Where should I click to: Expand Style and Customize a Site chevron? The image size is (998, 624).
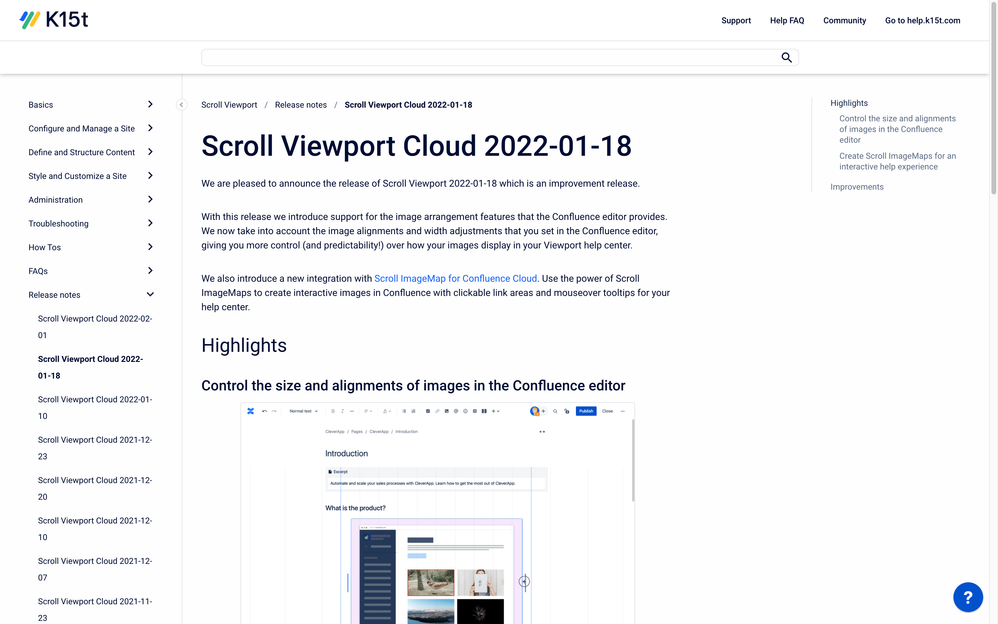(x=150, y=176)
